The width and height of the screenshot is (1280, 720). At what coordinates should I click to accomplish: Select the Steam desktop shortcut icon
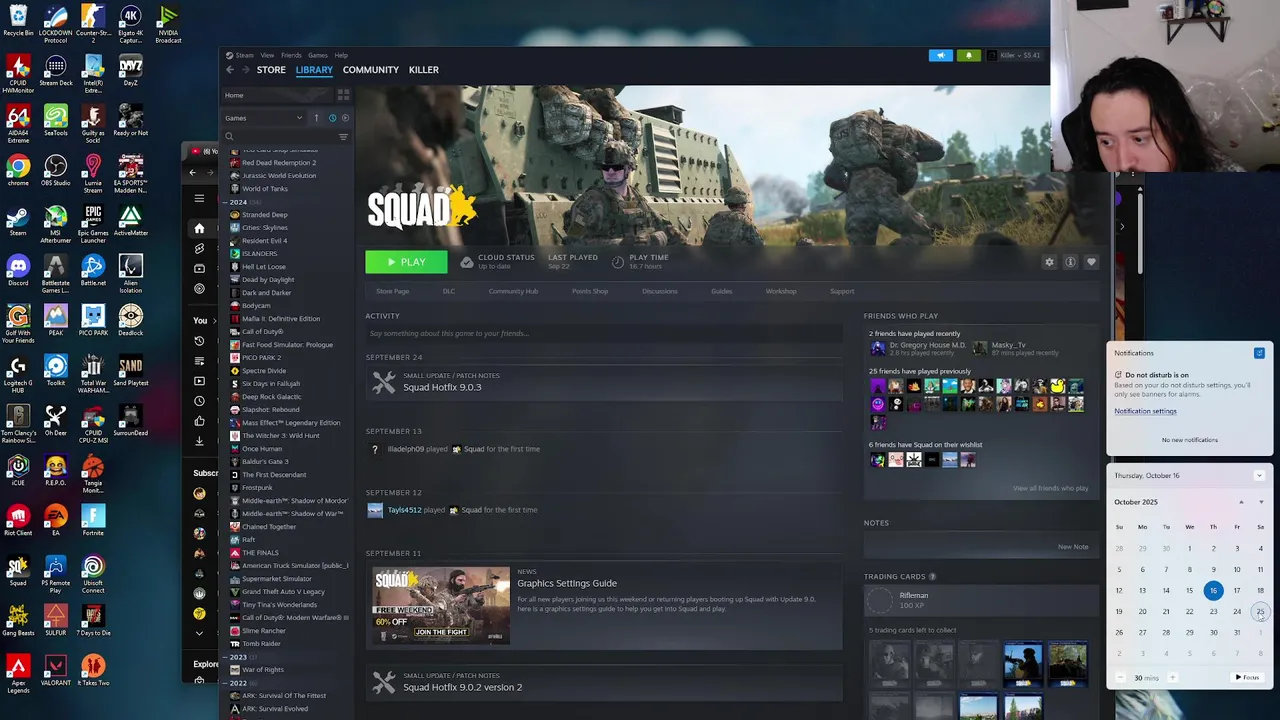[18, 220]
